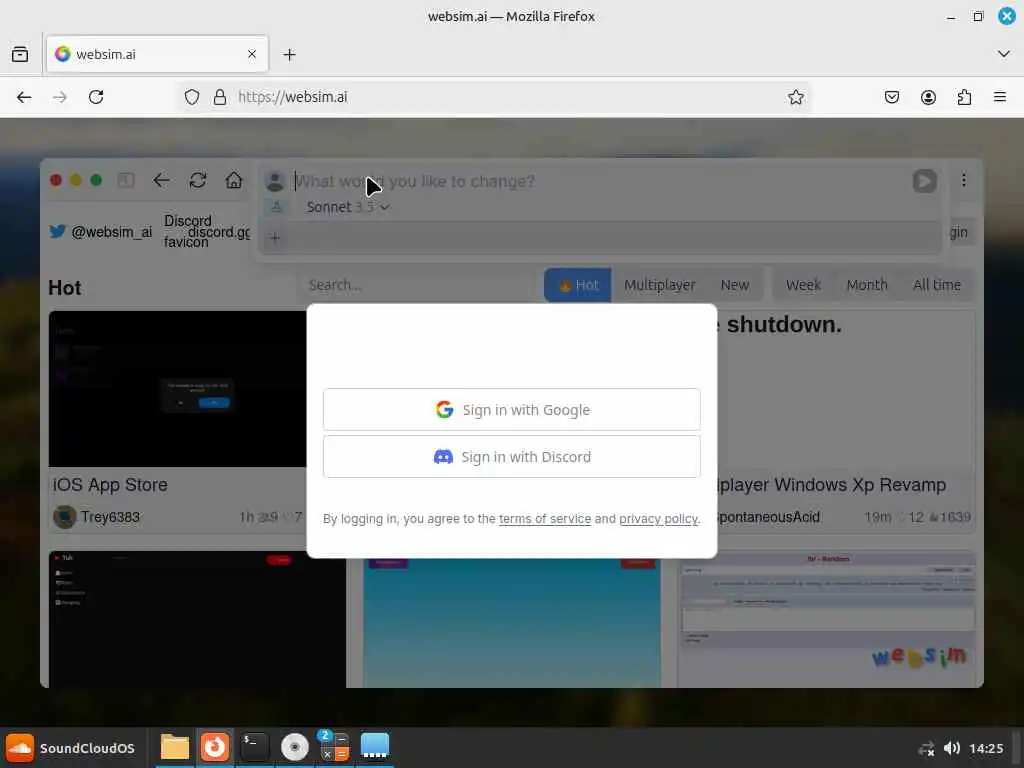The height and width of the screenshot is (768, 1024).
Task: Click the site lock padlock icon
Action: 220,97
